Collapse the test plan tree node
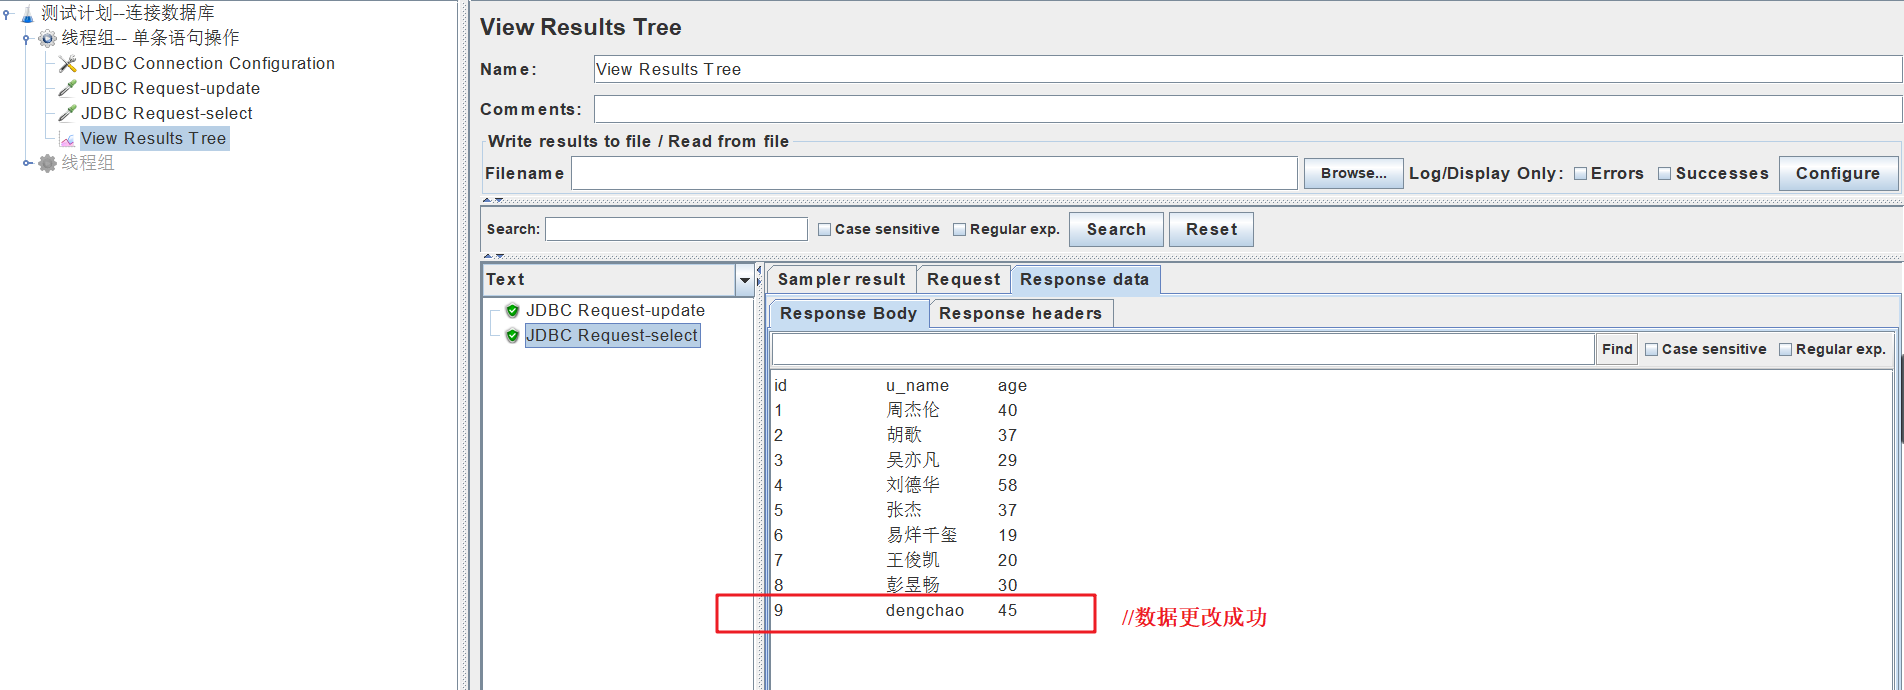The height and width of the screenshot is (690, 1904). point(7,14)
